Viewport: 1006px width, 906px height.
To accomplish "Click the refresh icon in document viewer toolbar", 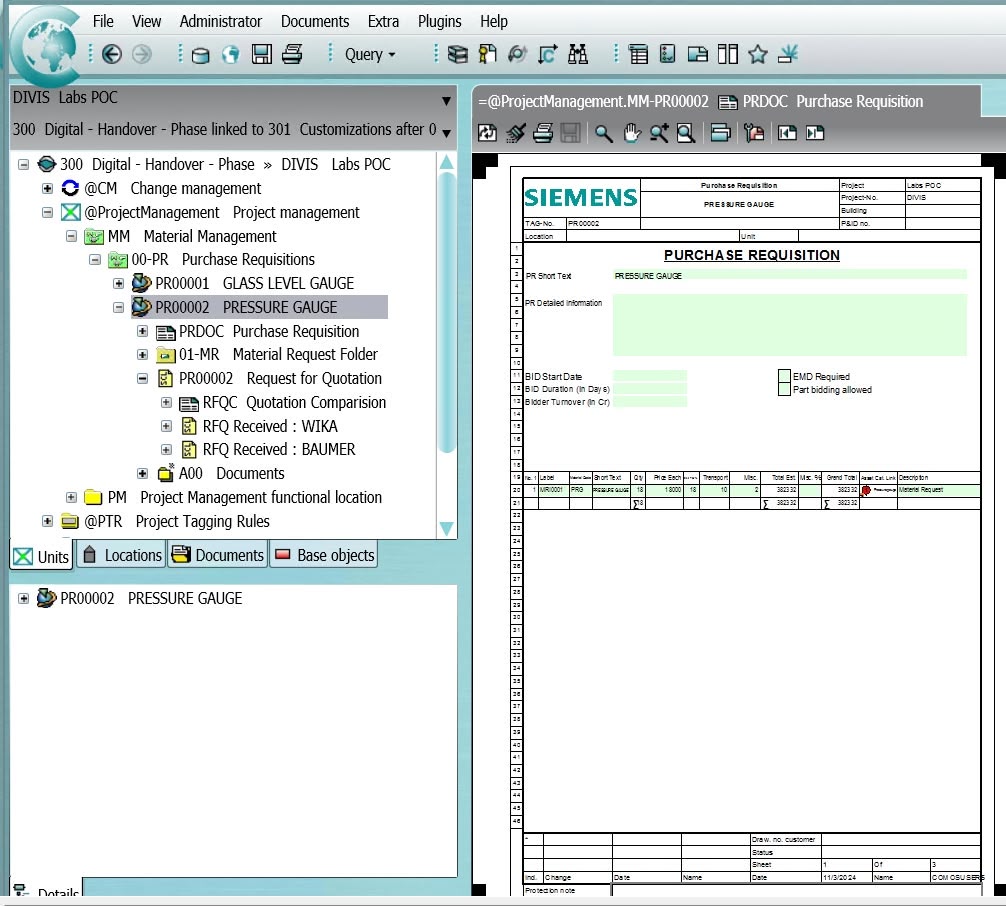I will coord(487,133).
